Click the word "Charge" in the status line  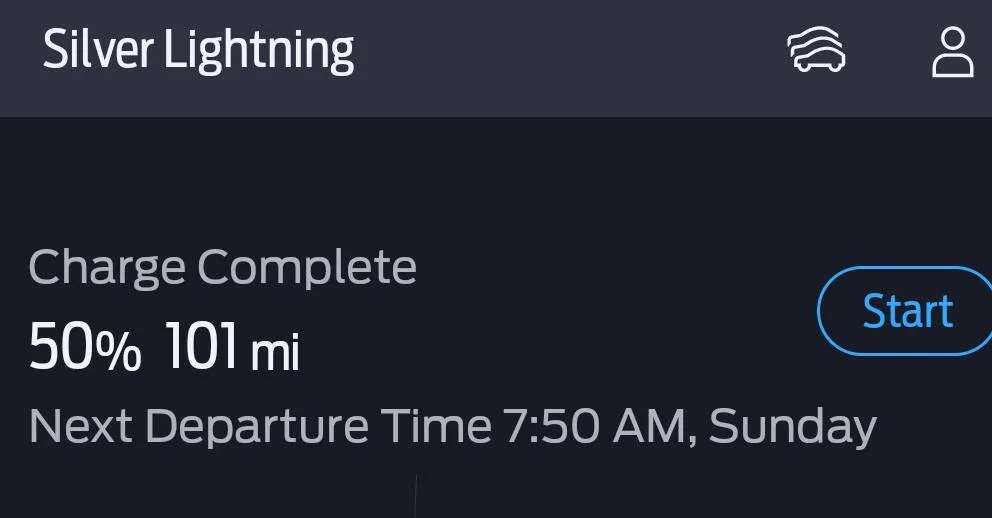coord(107,267)
